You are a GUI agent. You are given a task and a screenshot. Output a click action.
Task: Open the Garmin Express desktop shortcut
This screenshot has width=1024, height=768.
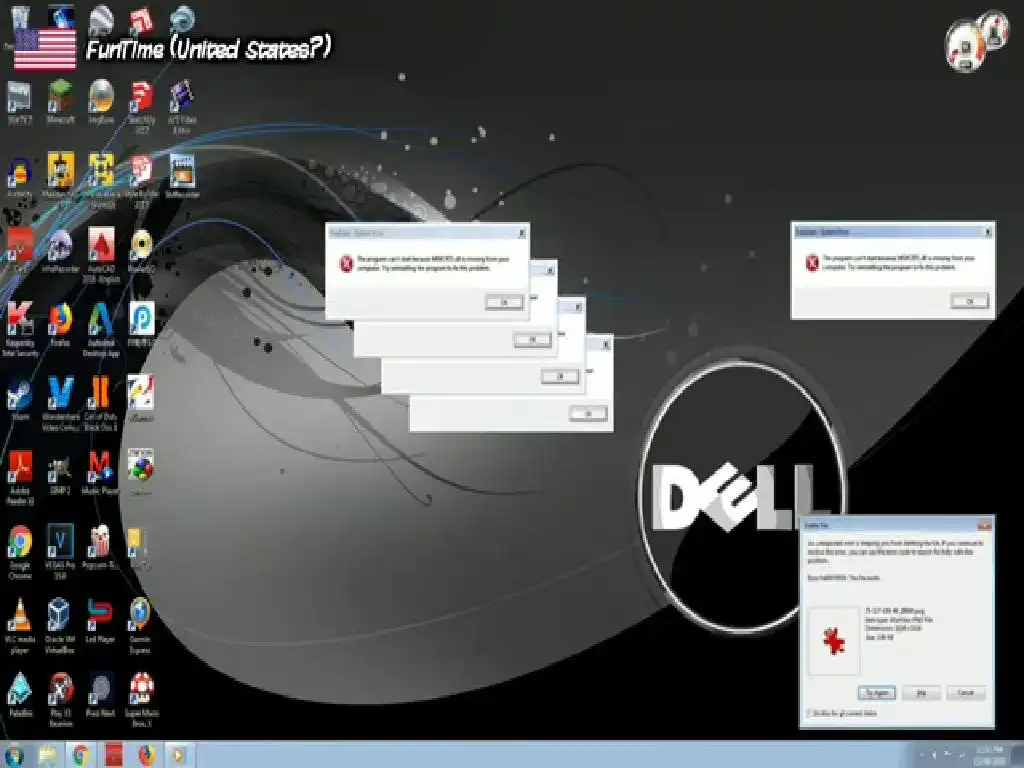click(140, 627)
